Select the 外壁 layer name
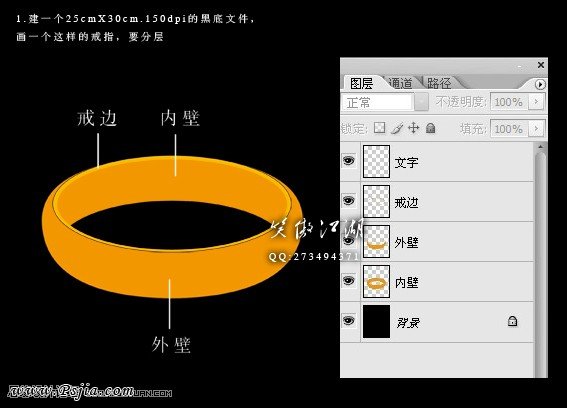 tap(406, 242)
